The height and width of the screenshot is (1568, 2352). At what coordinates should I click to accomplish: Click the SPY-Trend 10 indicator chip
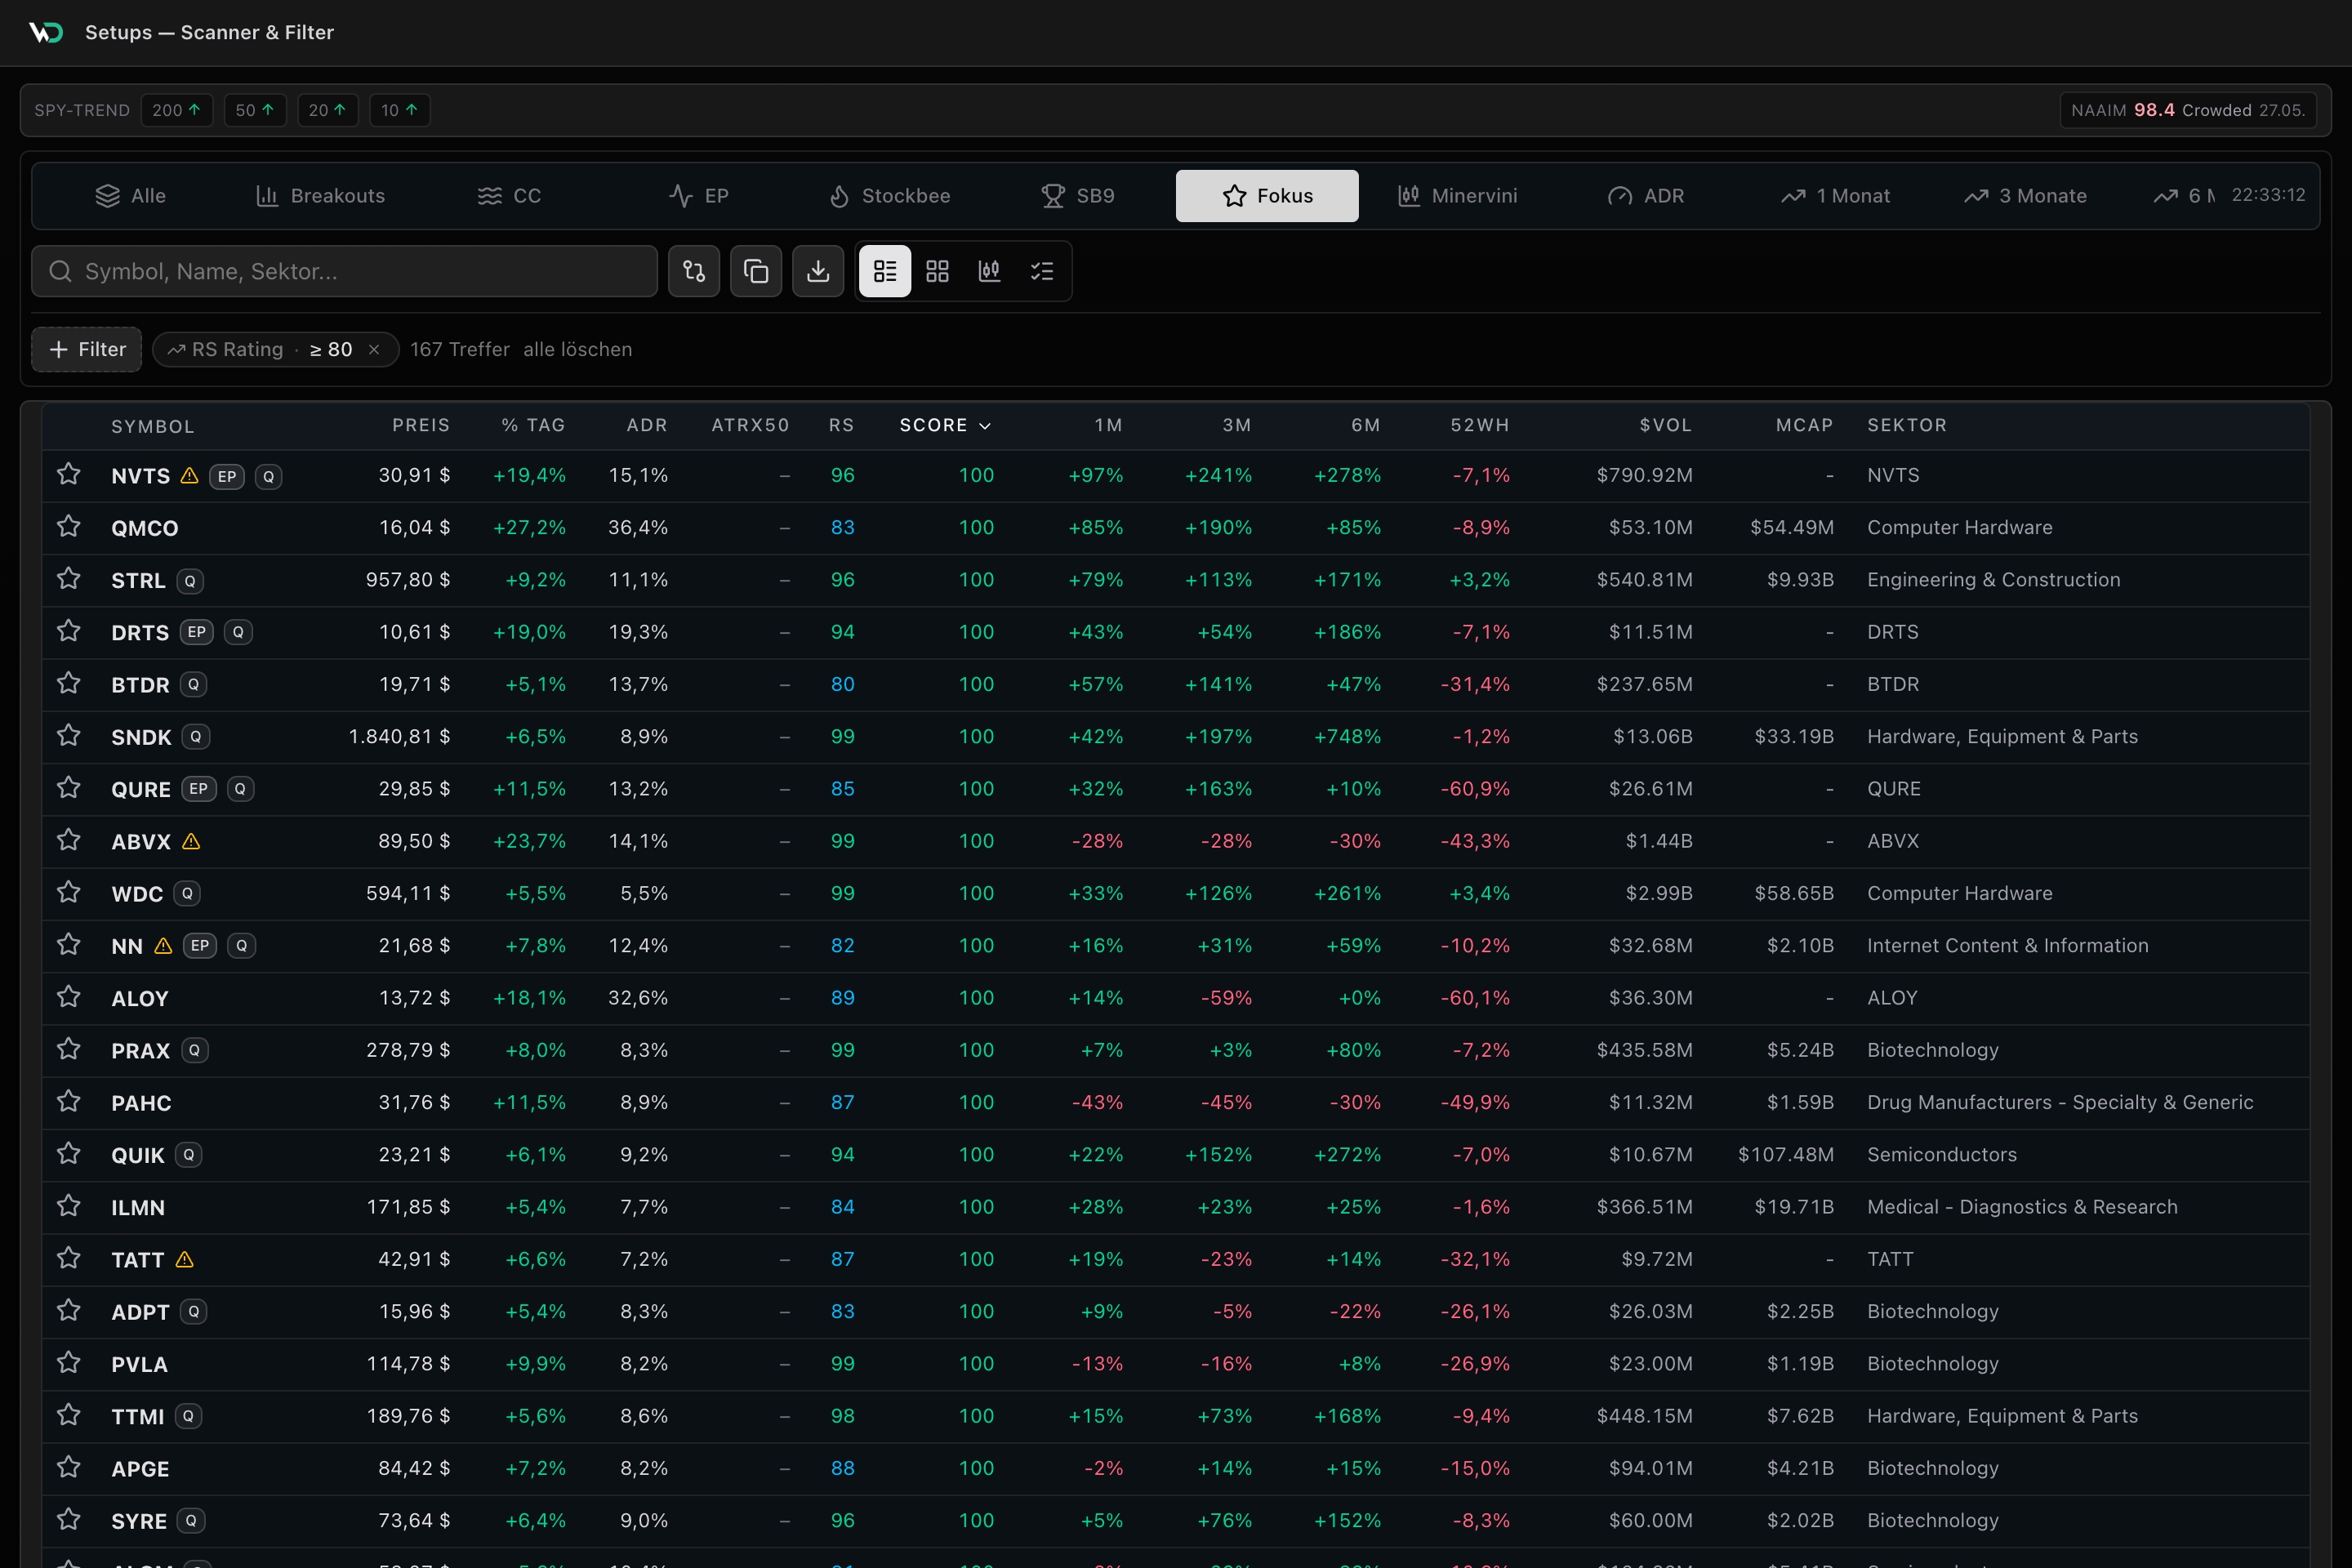400,110
